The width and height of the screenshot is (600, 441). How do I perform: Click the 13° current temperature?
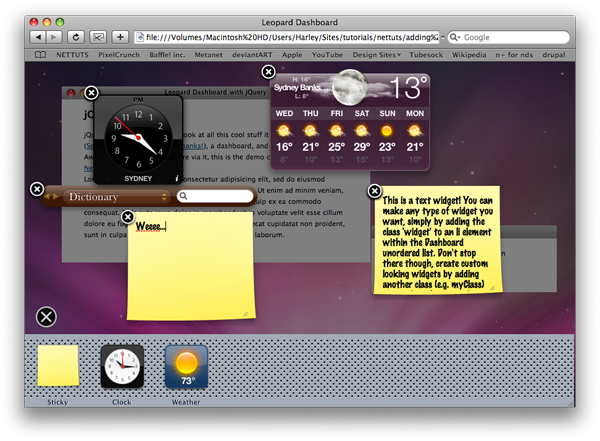408,88
